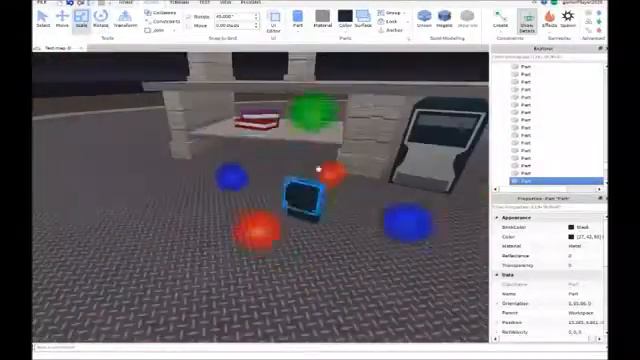The height and width of the screenshot is (360, 640).
Task: Click the BrickColor black swatch
Action: [571, 227]
